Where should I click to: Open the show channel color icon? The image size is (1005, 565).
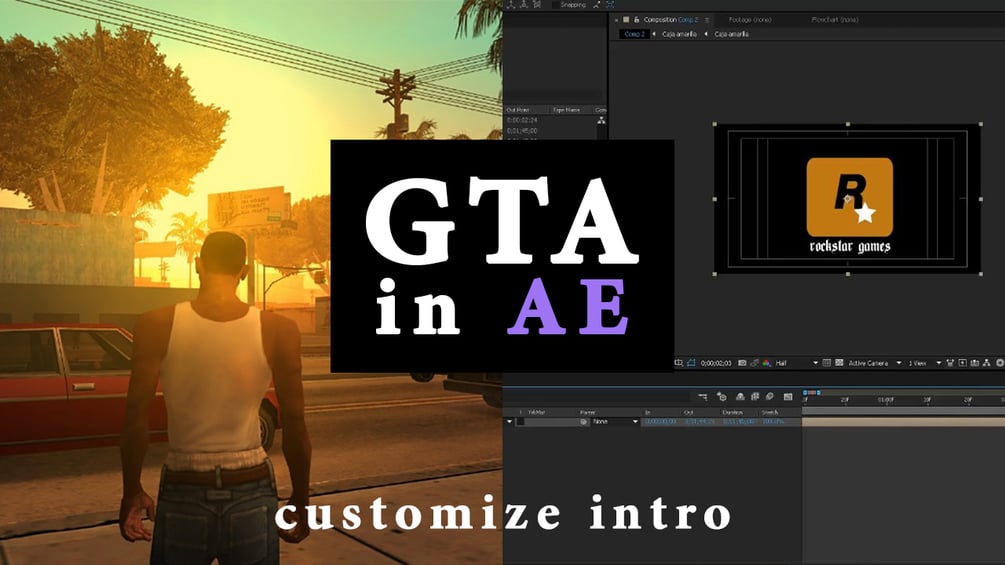tap(767, 363)
